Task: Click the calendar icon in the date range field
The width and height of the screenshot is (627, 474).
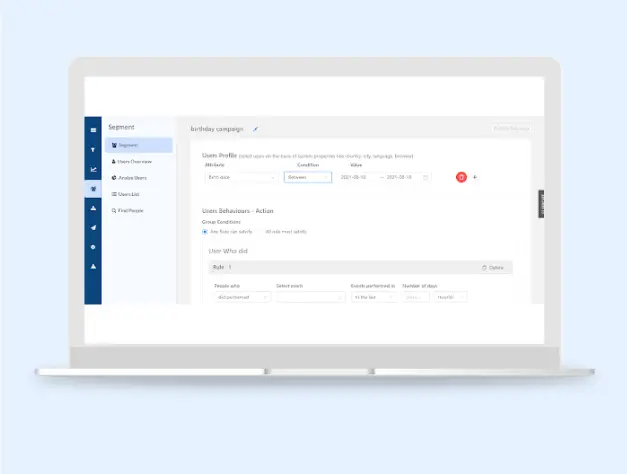Action: click(426, 177)
